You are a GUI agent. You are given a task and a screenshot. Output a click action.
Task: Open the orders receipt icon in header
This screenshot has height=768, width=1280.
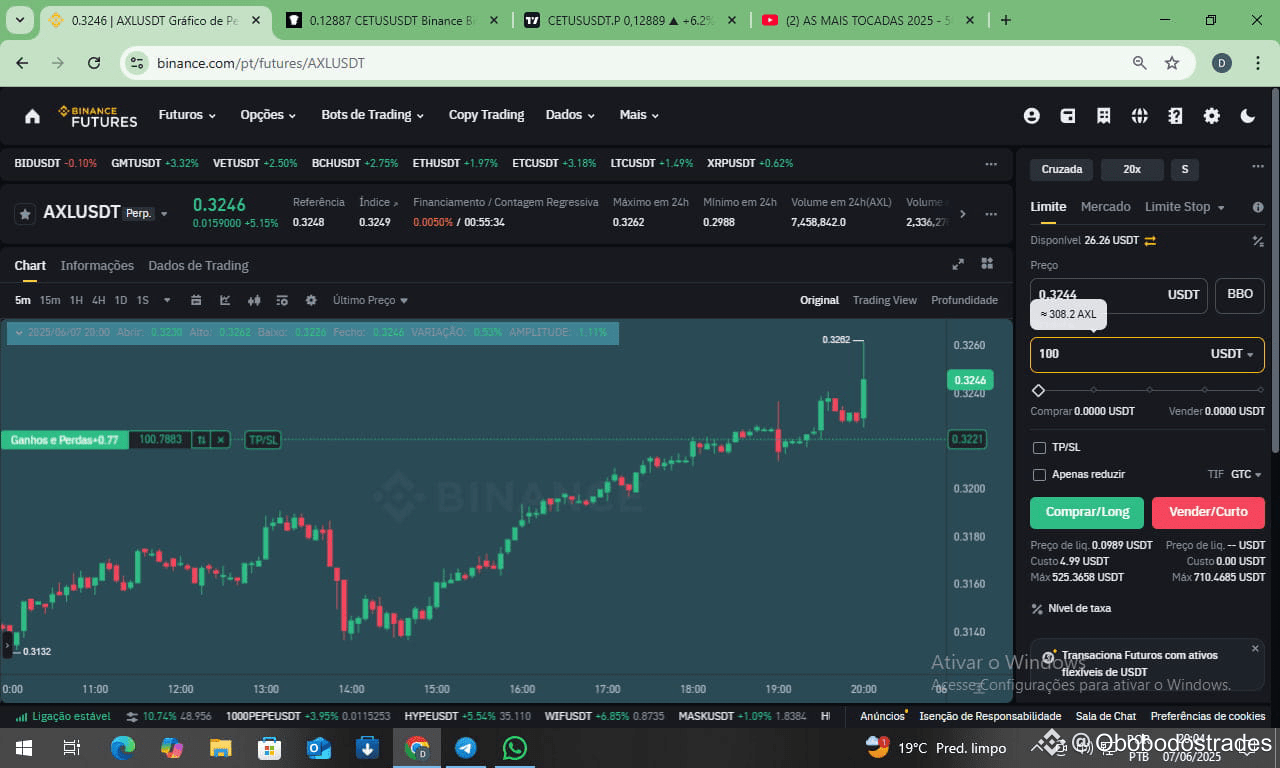coord(1104,116)
